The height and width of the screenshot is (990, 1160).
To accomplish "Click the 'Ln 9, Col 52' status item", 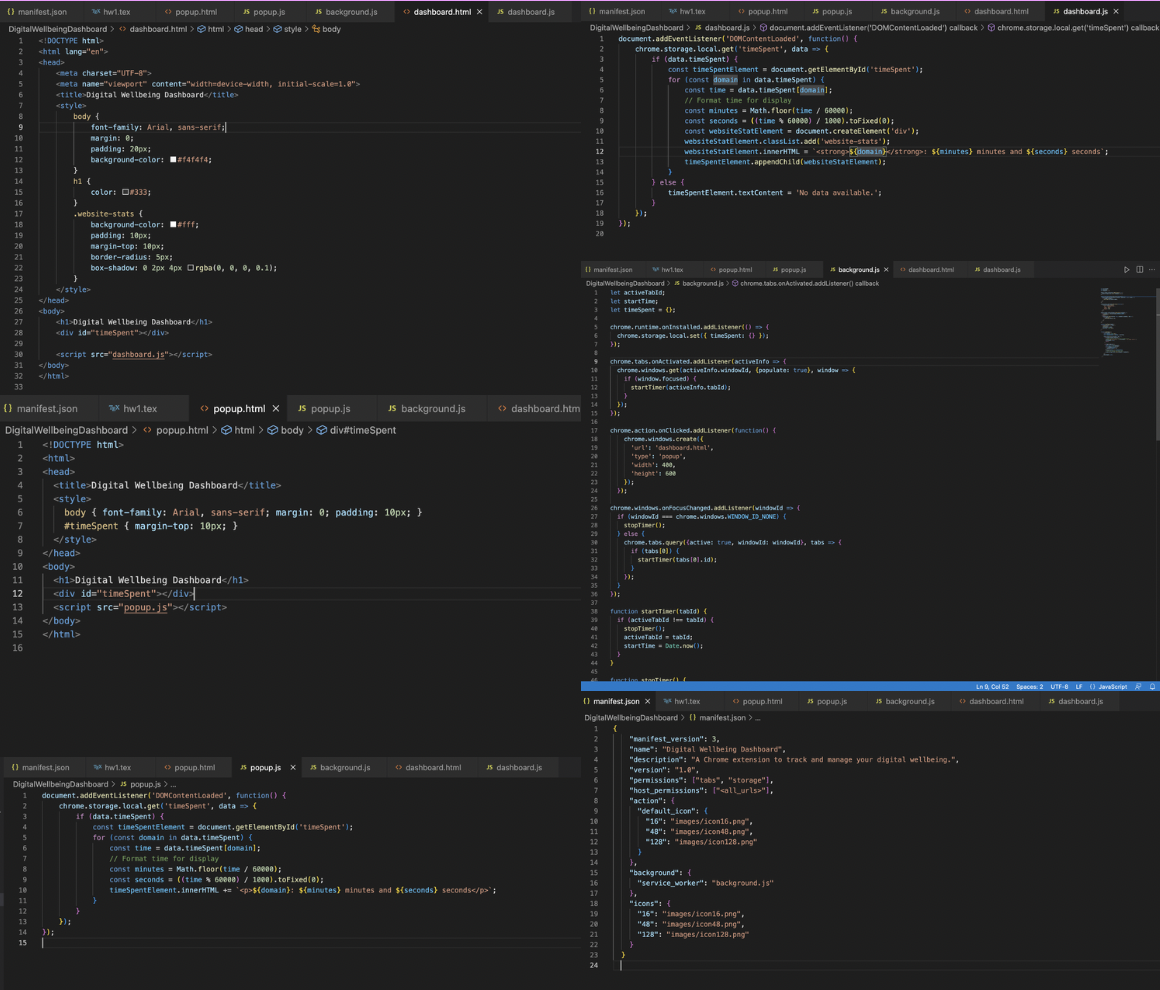I will click(x=991, y=687).
